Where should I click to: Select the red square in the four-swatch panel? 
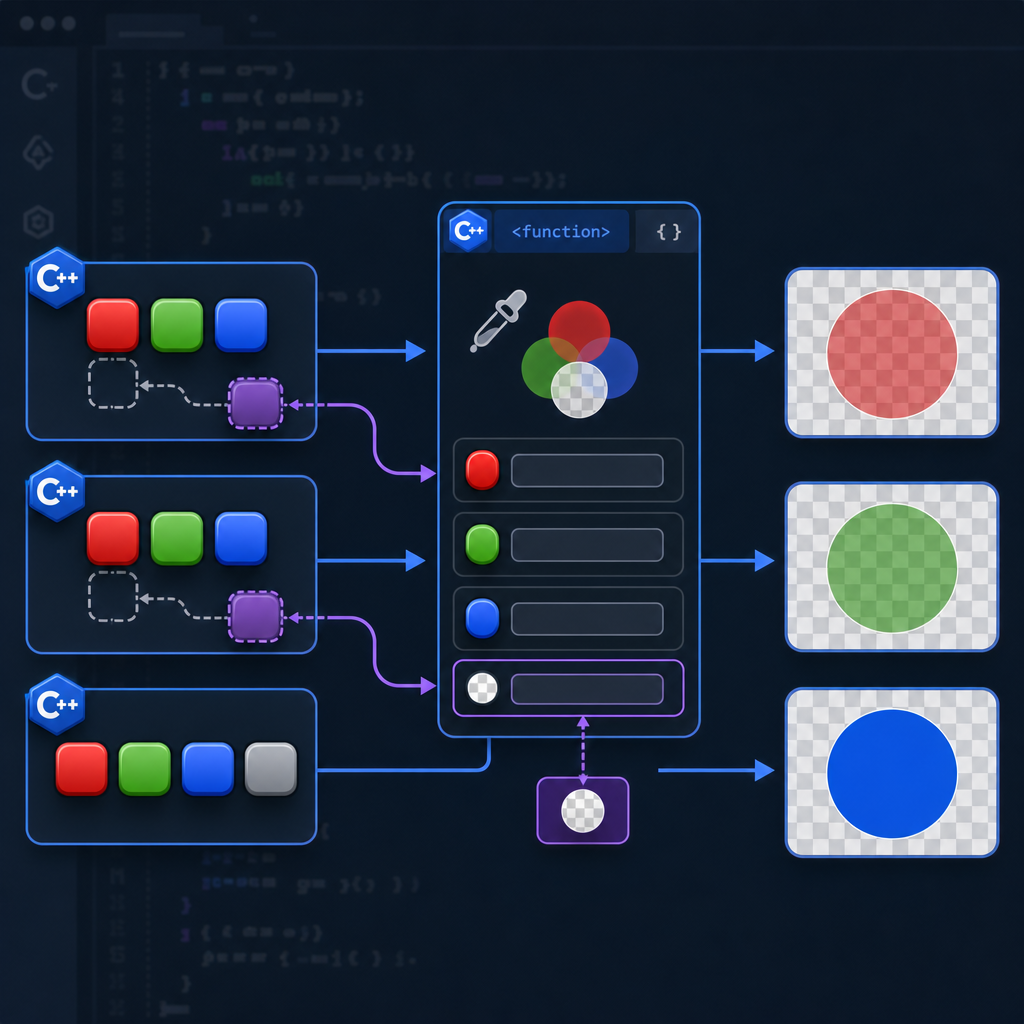(x=82, y=769)
